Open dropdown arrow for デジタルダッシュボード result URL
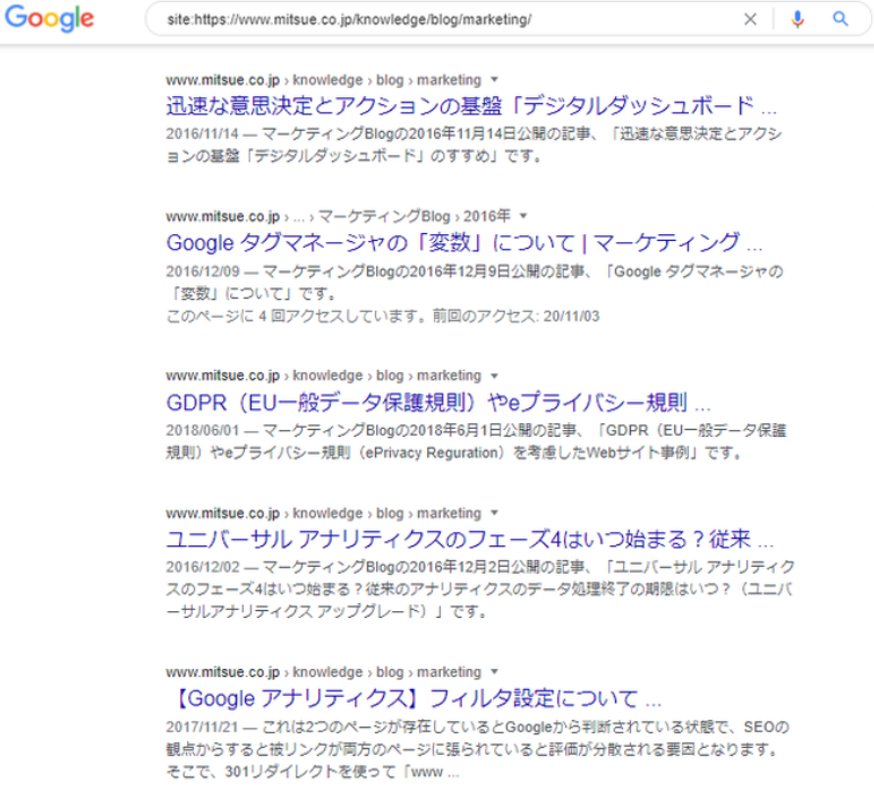The width and height of the screenshot is (874, 788). point(494,80)
